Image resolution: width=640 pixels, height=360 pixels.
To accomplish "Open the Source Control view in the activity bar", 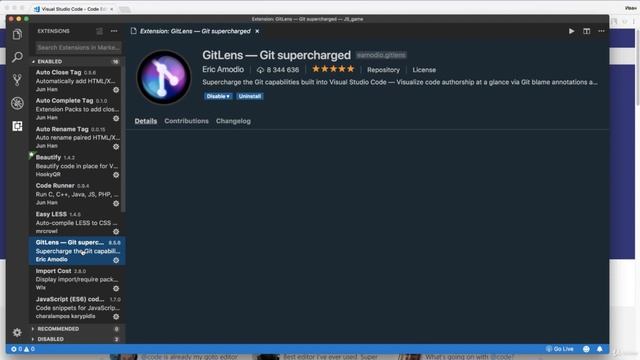I will coord(17,80).
